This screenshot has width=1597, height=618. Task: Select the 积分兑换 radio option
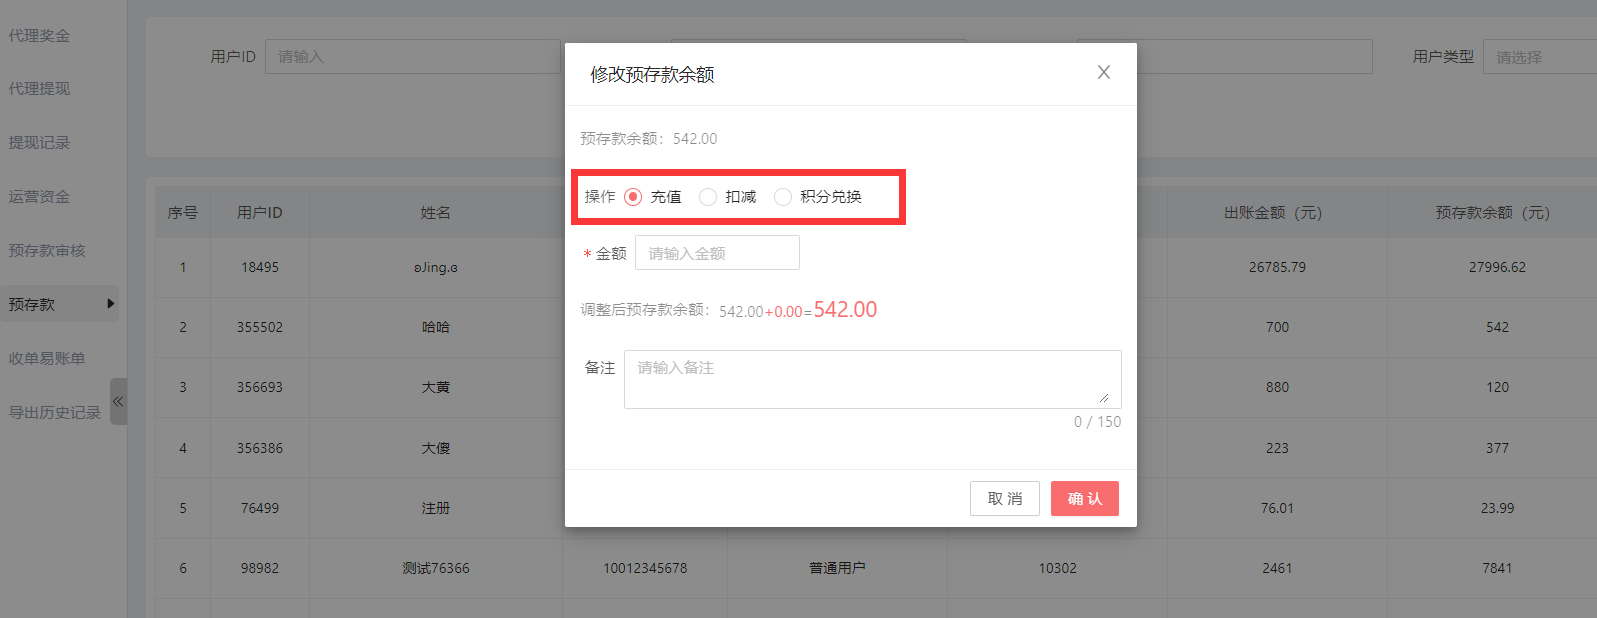[783, 197]
